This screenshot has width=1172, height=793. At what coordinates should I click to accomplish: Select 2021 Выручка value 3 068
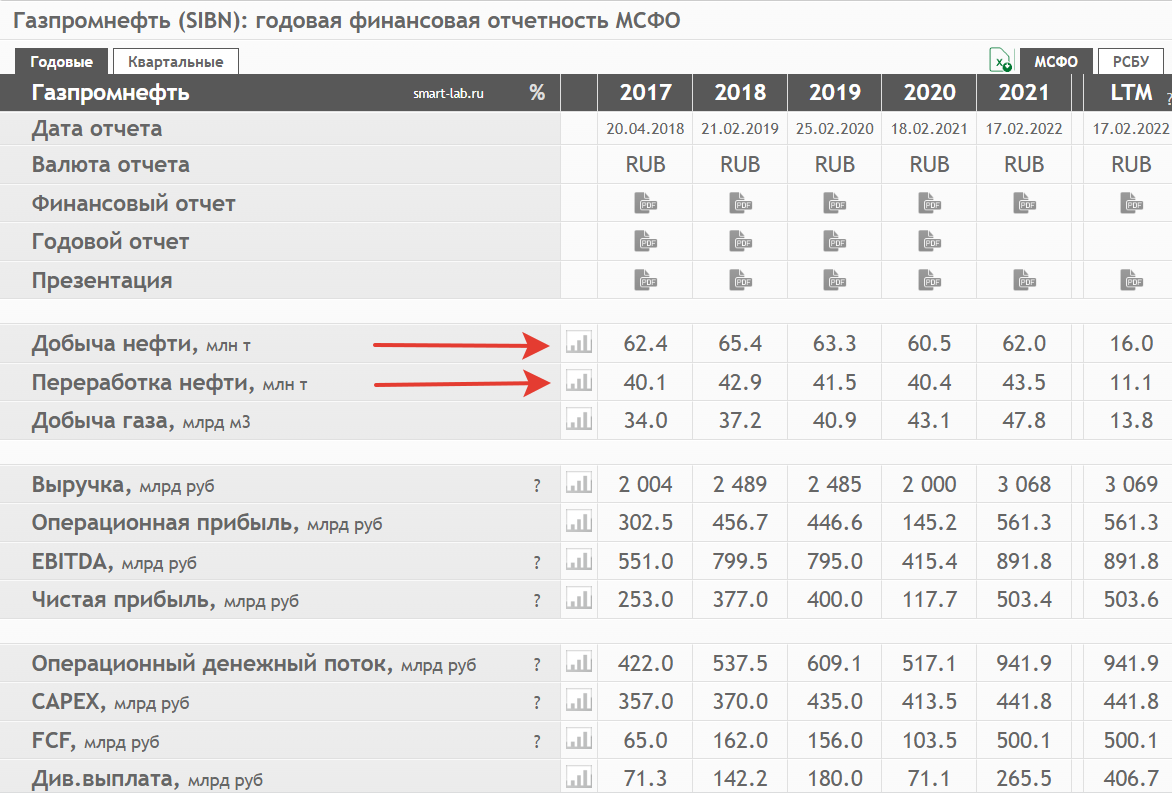(x=1024, y=484)
